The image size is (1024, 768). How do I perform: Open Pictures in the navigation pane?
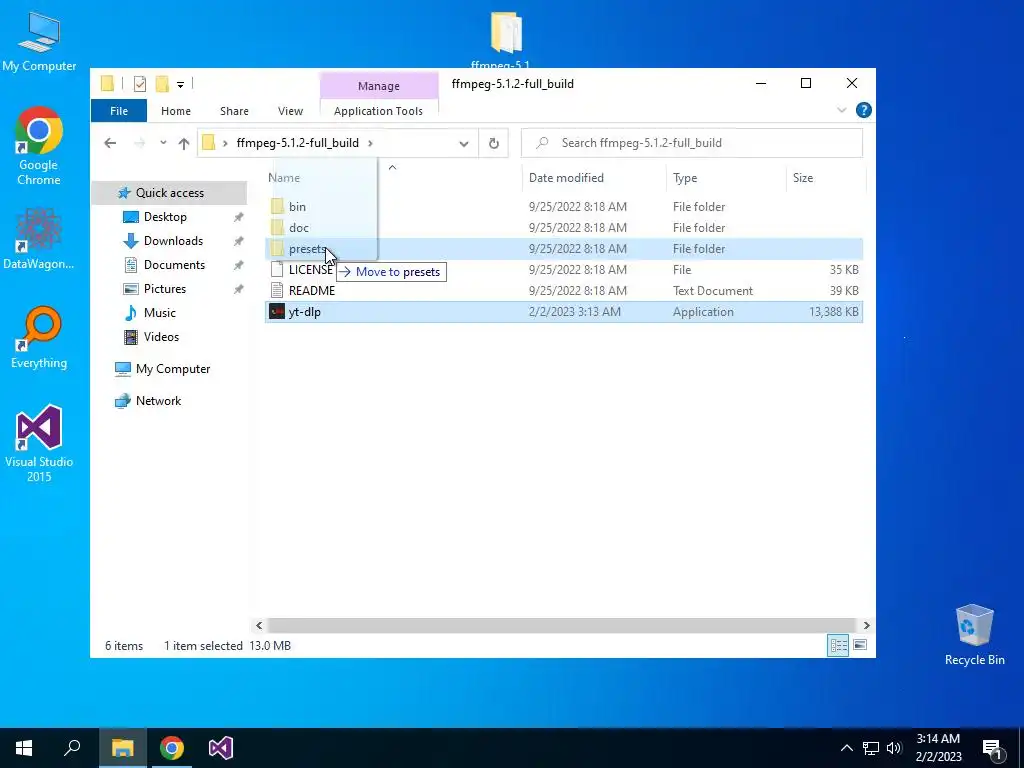point(165,289)
